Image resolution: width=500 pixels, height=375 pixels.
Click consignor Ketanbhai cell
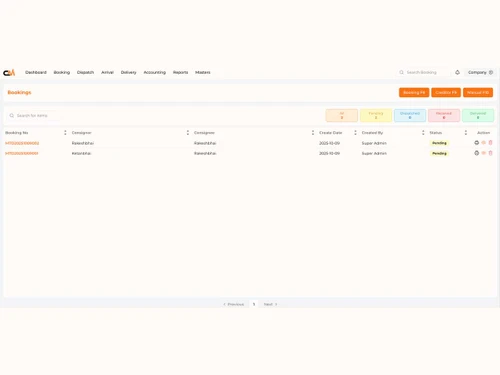click(81, 154)
